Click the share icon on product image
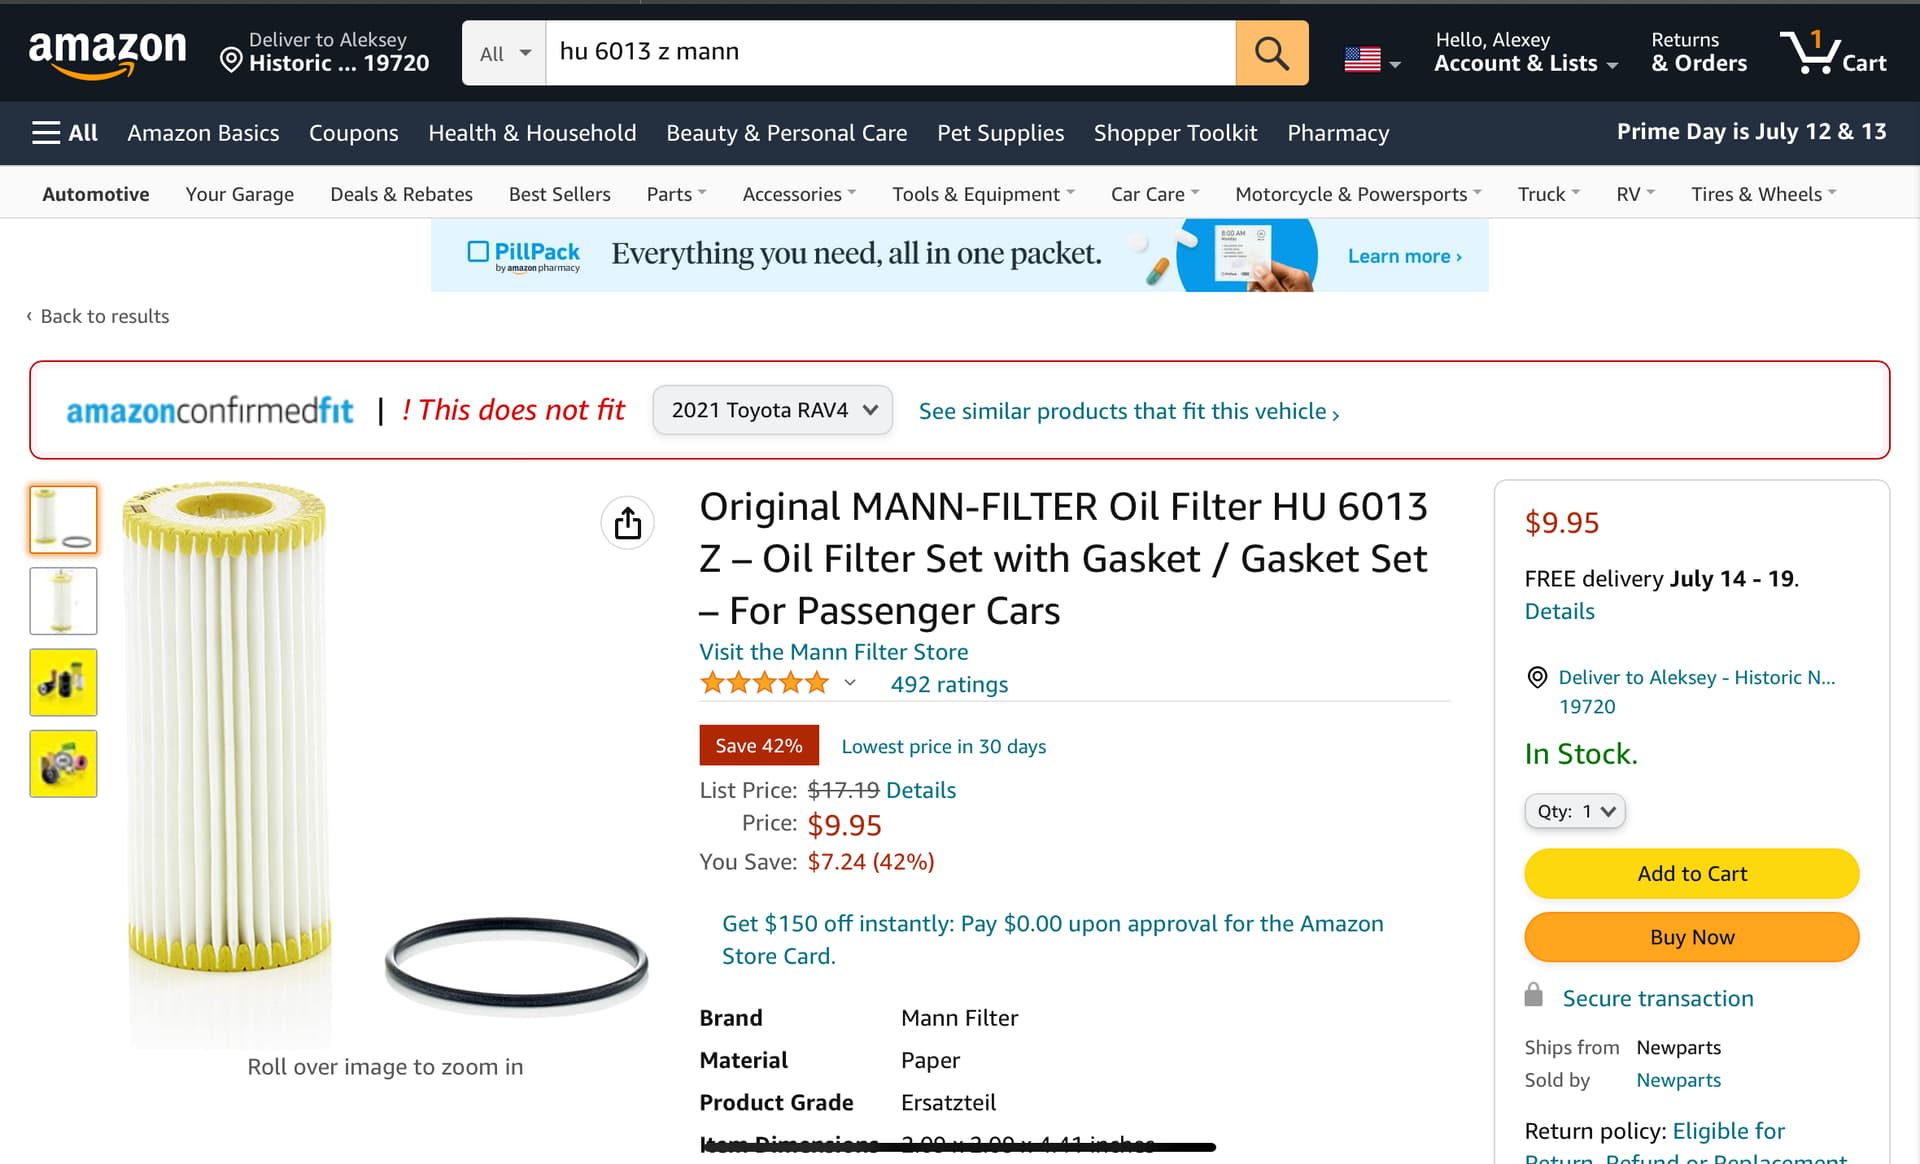Screen dimensions: 1920x1164 627,522
